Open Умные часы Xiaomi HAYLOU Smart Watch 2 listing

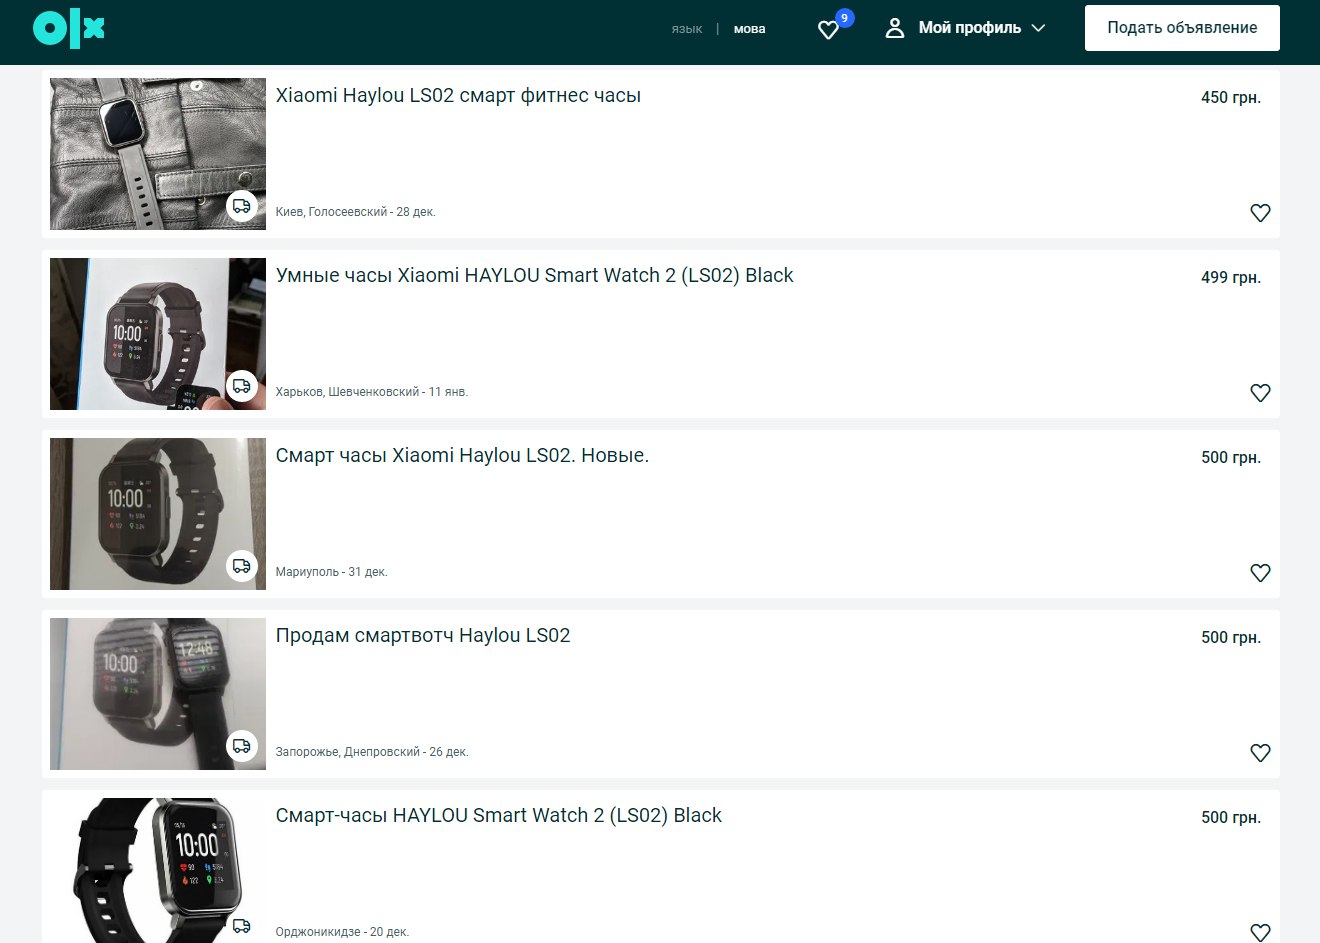[534, 276]
